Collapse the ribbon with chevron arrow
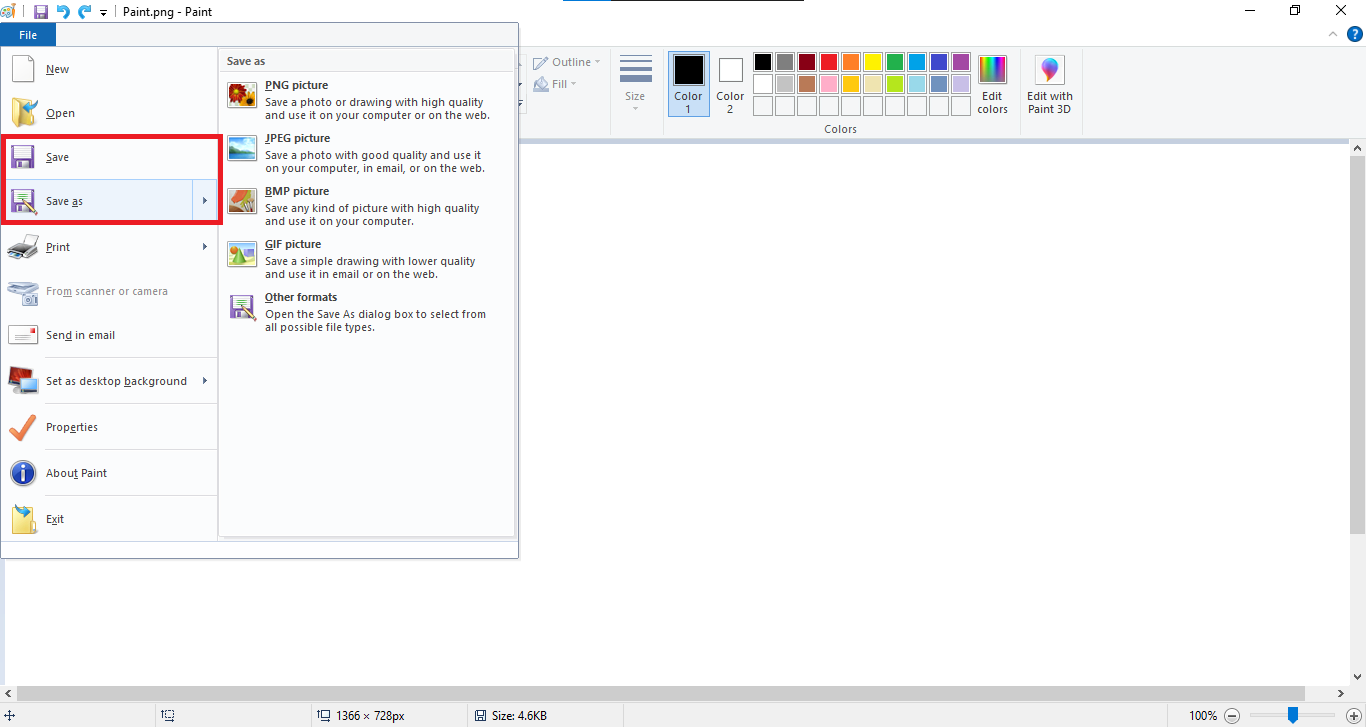This screenshot has height=727, width=1366. coord(1331,34)
